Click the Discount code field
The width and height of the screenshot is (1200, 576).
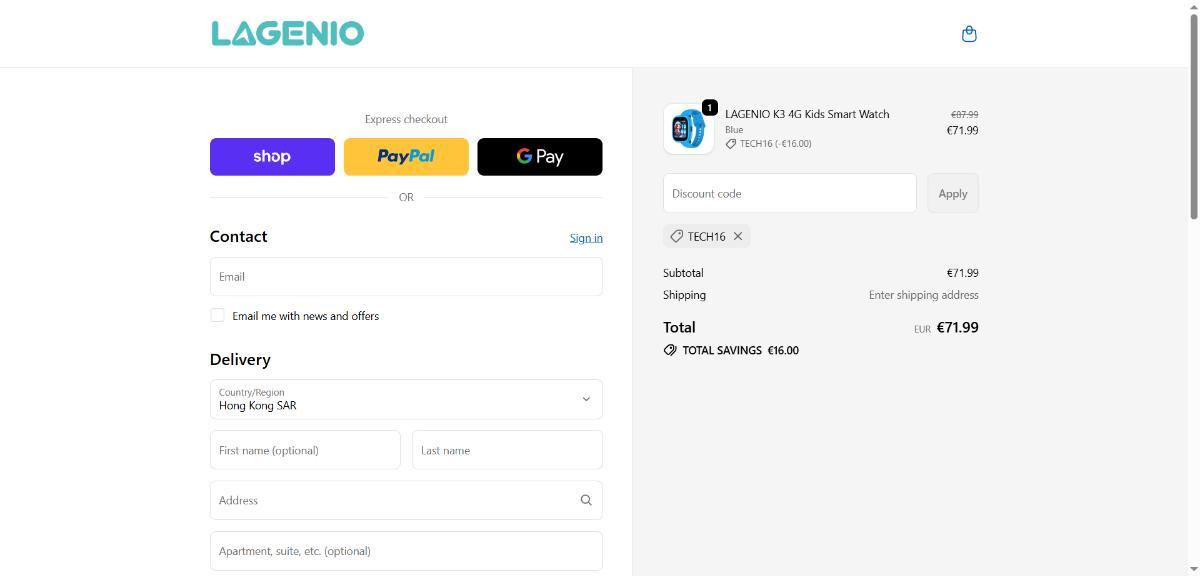[789, 193]
